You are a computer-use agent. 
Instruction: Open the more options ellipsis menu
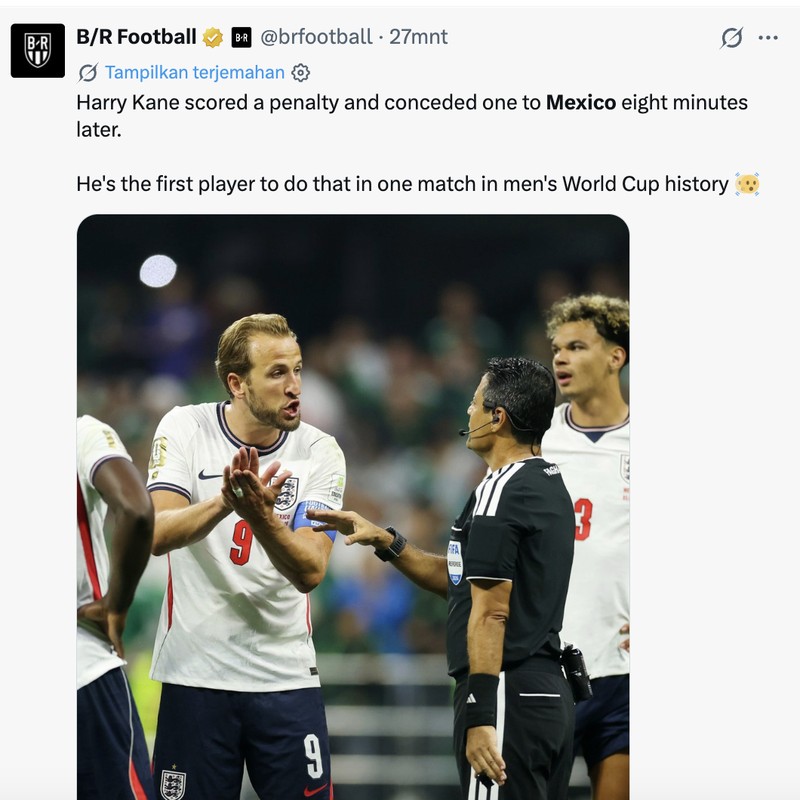pos(768,37)
